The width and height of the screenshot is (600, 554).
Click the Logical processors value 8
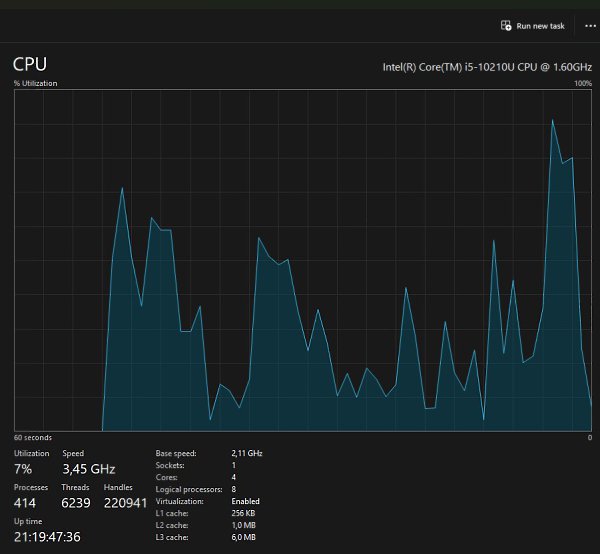click(234, 490)
